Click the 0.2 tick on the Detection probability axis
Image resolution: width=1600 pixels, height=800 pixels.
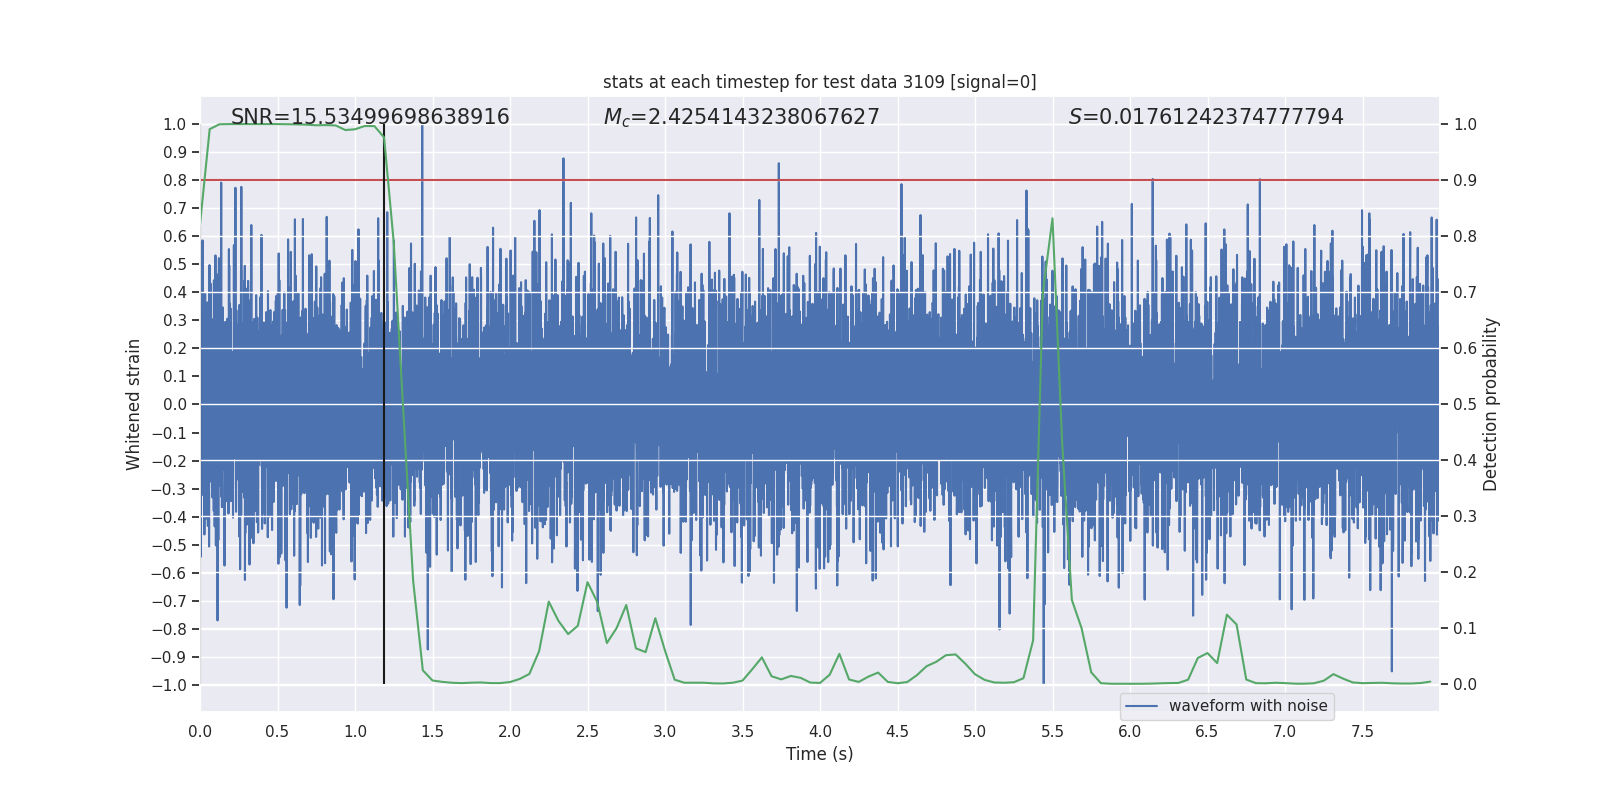[1465, 572]
